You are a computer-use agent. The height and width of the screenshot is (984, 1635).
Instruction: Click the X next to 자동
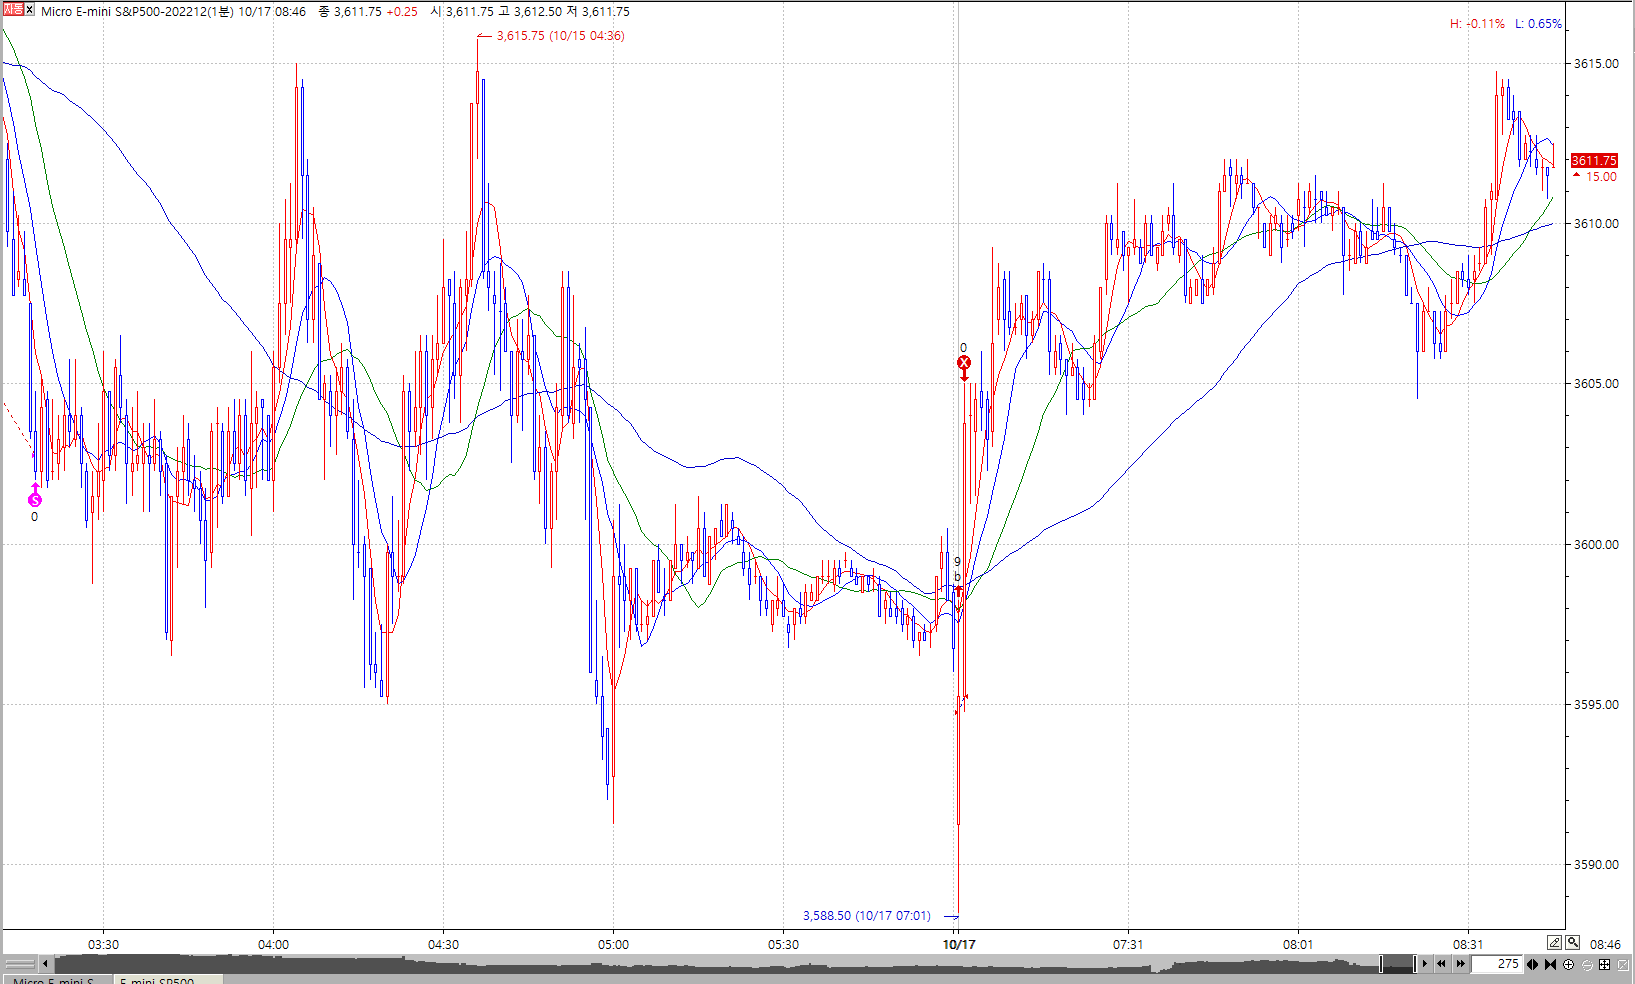click(30, 10)
